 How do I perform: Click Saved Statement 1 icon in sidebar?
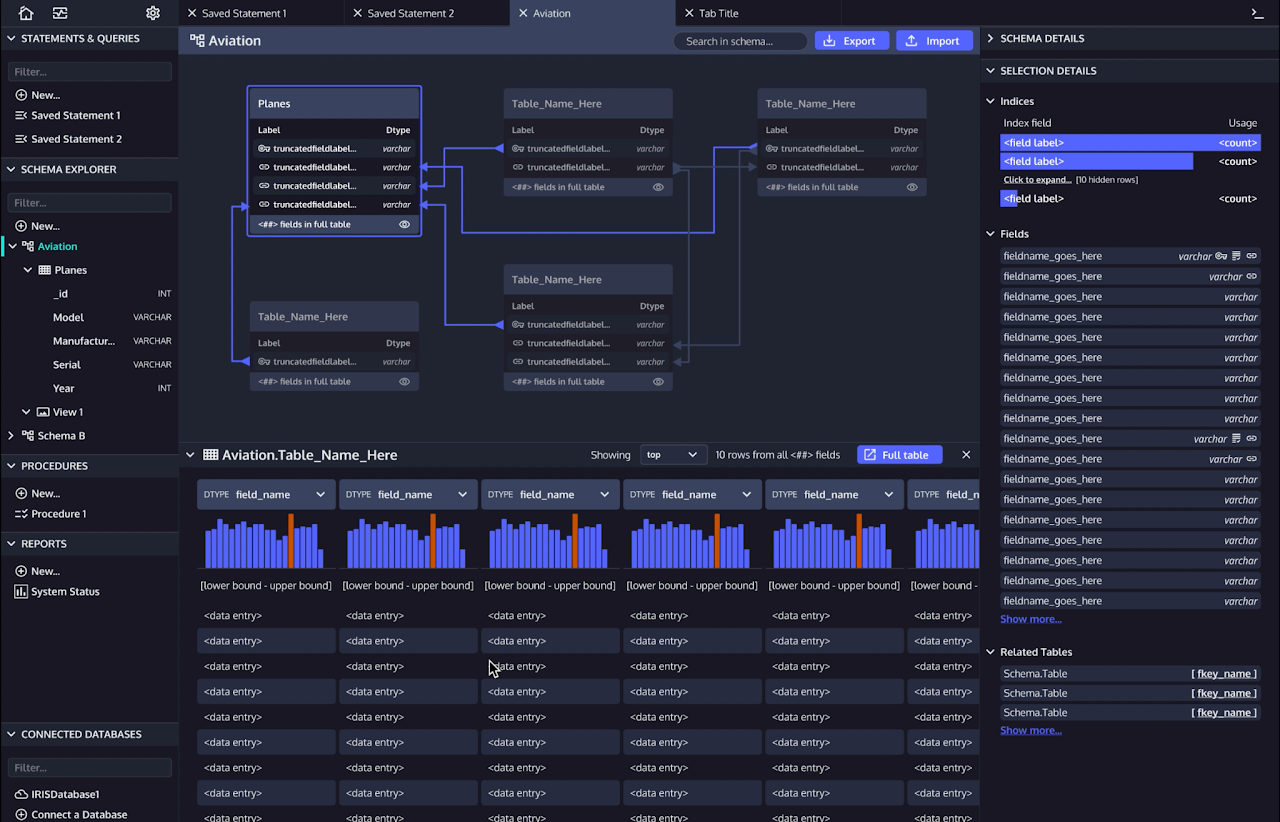21,115
